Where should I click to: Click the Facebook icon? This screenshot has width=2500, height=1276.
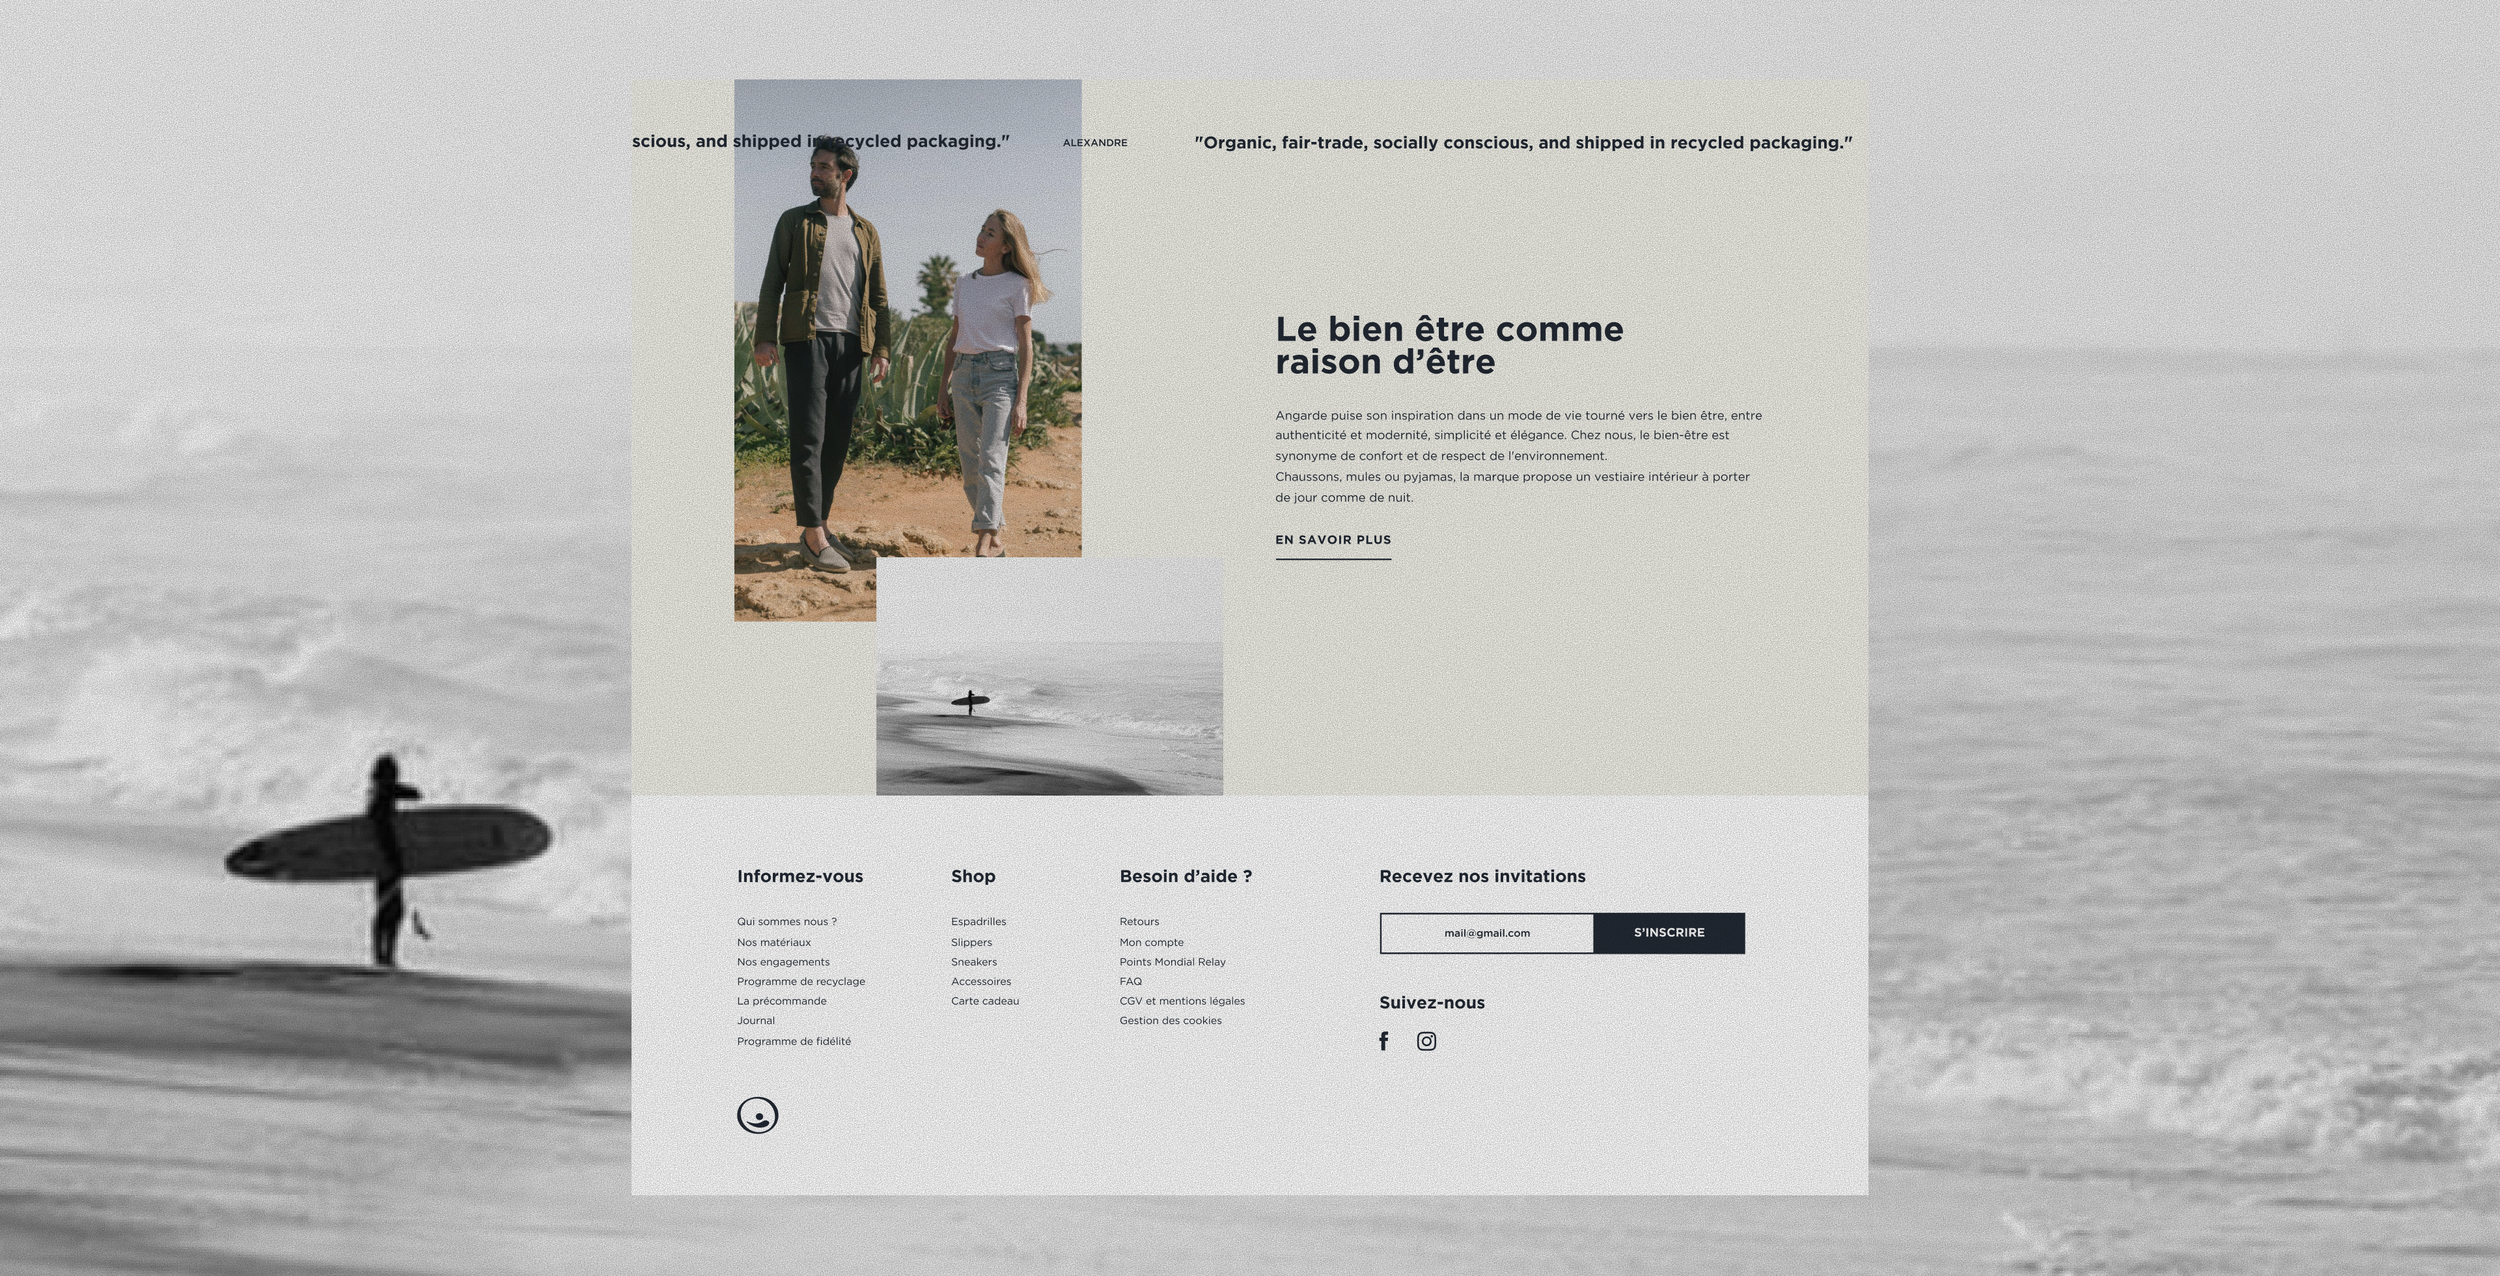pyautogui.click(x=1384, y=1041)
